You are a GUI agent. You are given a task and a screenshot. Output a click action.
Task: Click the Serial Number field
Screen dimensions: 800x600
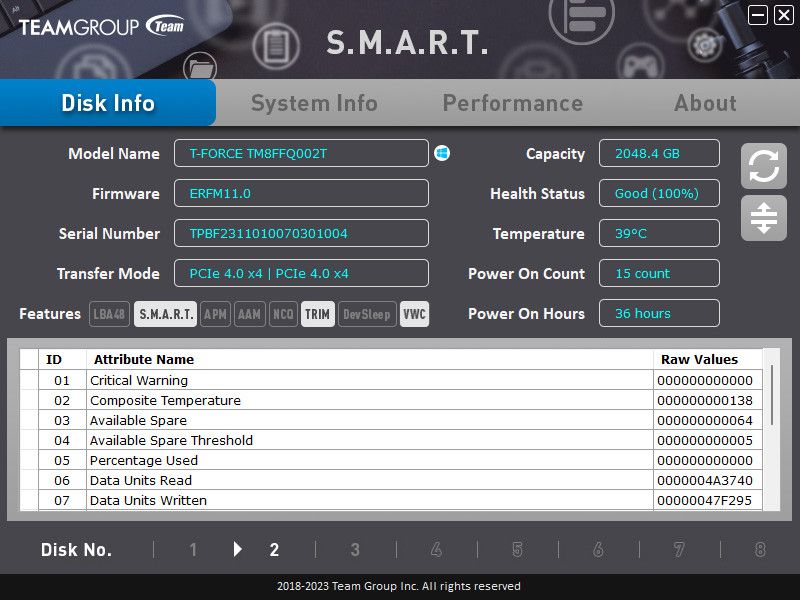tap(301, 234)
